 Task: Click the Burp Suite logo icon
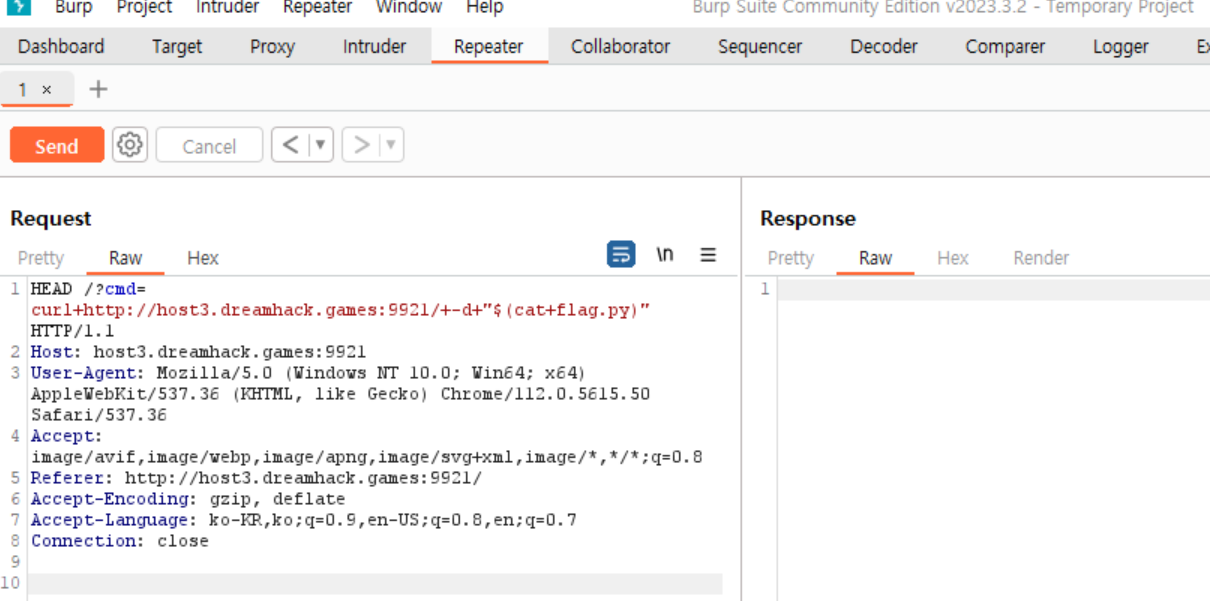(17, 6)
